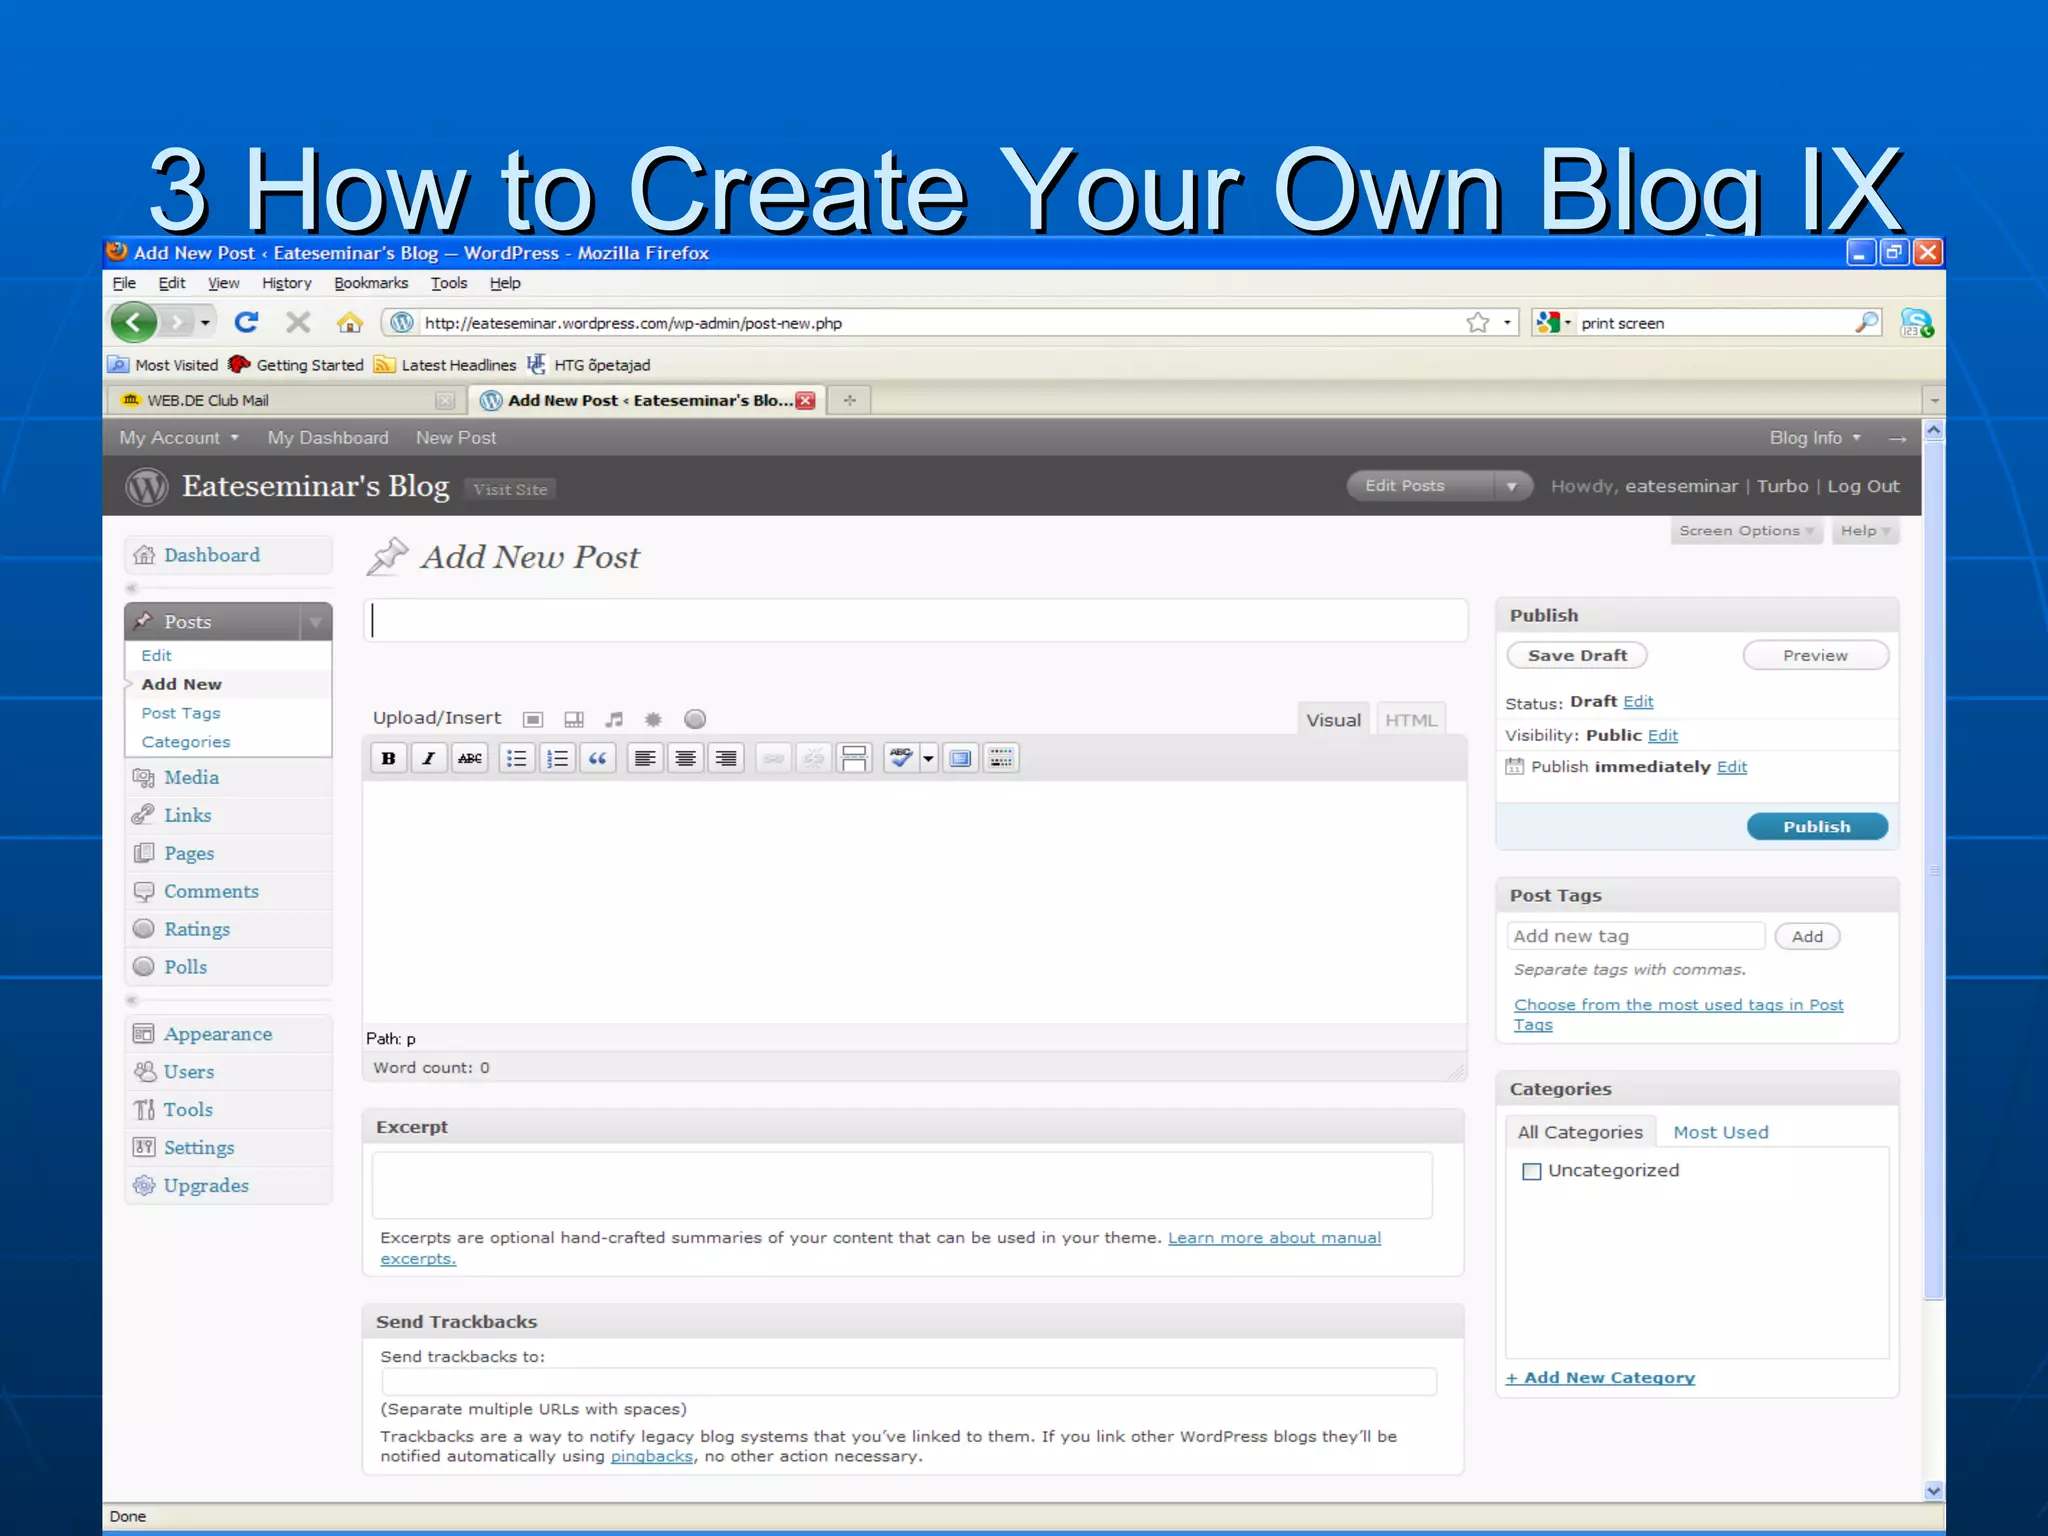2048x1536 pixels.
Task: Insert the More tag break
Action: (854, 758)
